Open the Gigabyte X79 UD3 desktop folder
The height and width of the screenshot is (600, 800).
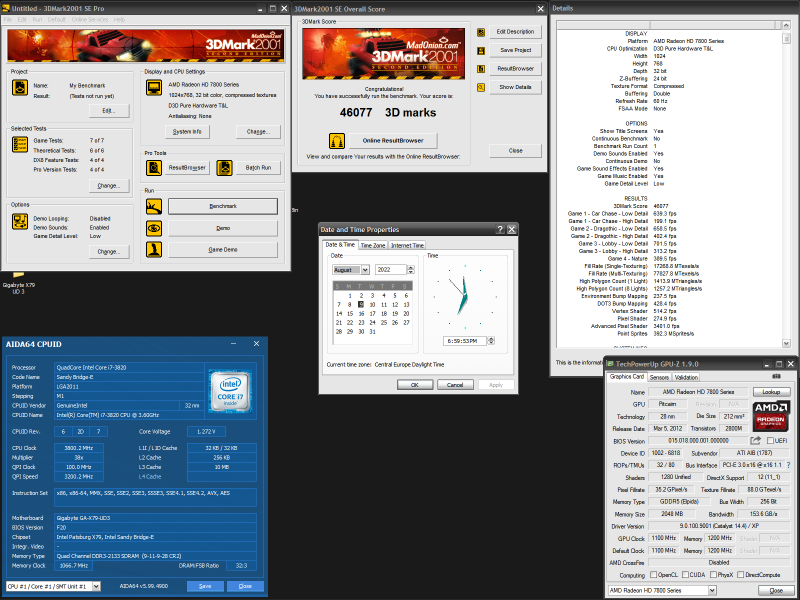click(18, 284)
